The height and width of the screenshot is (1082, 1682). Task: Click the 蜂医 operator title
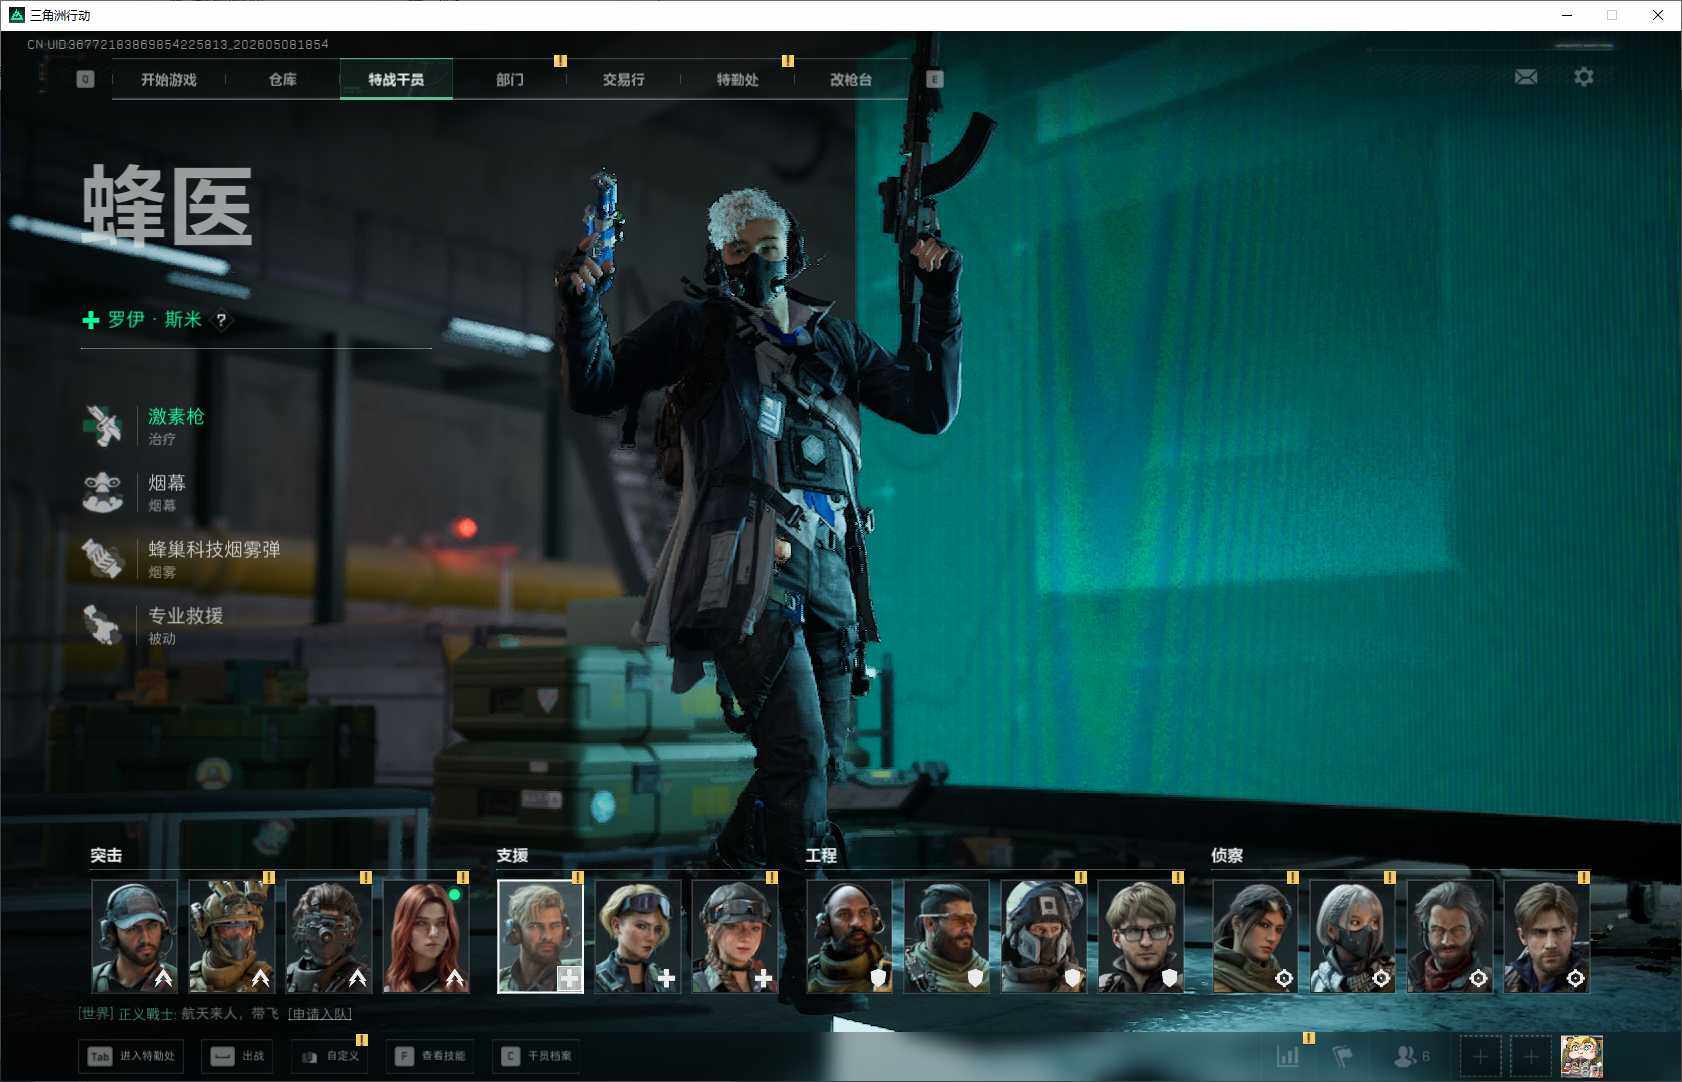[x=168, y=206]
